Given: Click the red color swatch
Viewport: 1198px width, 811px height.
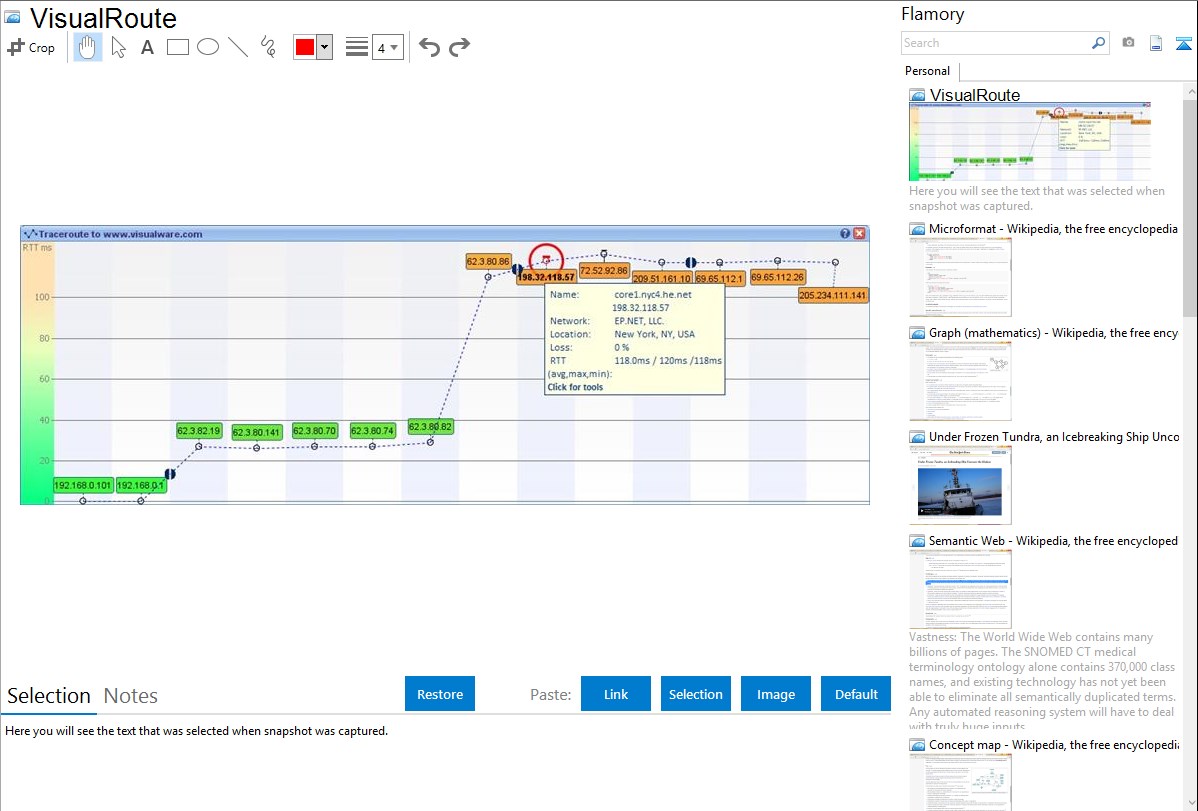Looking at the screenshot, I should [x=305, y=47].
